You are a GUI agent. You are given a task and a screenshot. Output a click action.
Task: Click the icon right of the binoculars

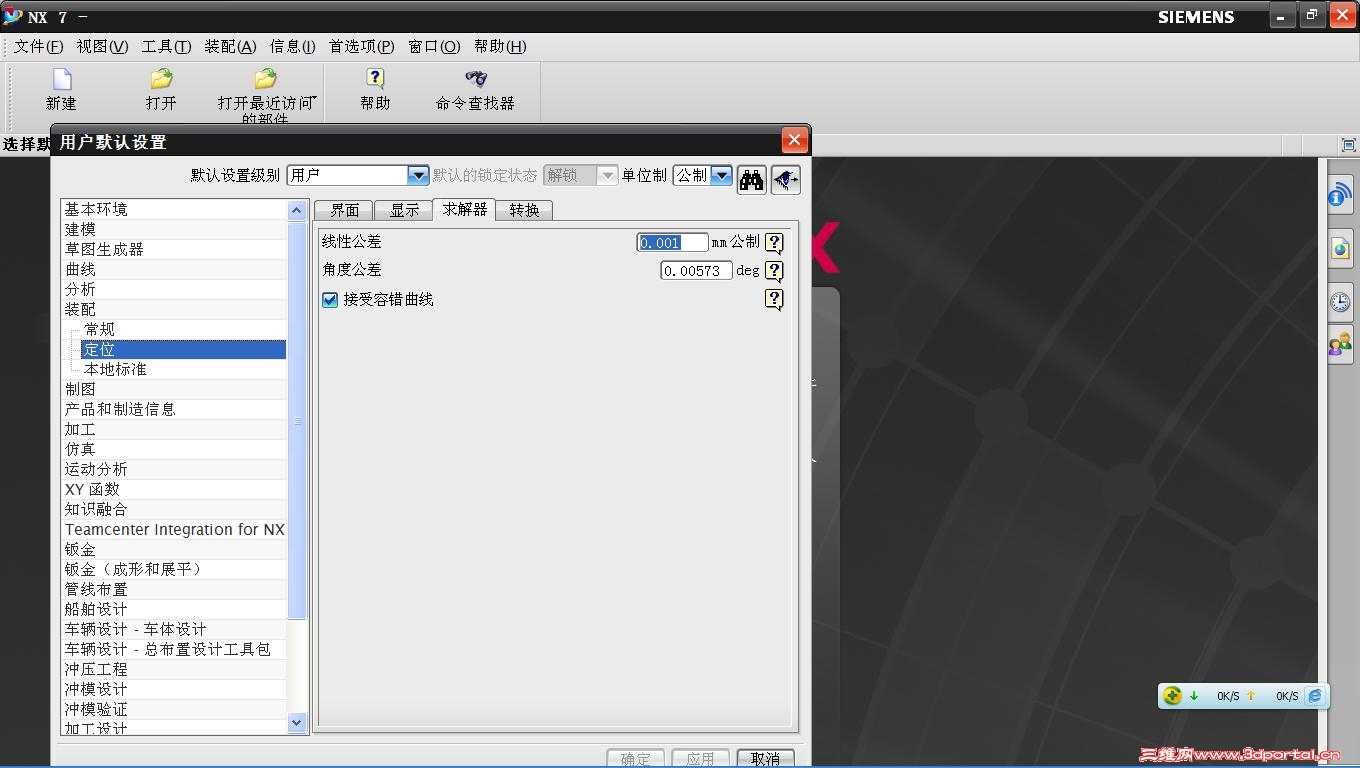(x=786, y=179)
